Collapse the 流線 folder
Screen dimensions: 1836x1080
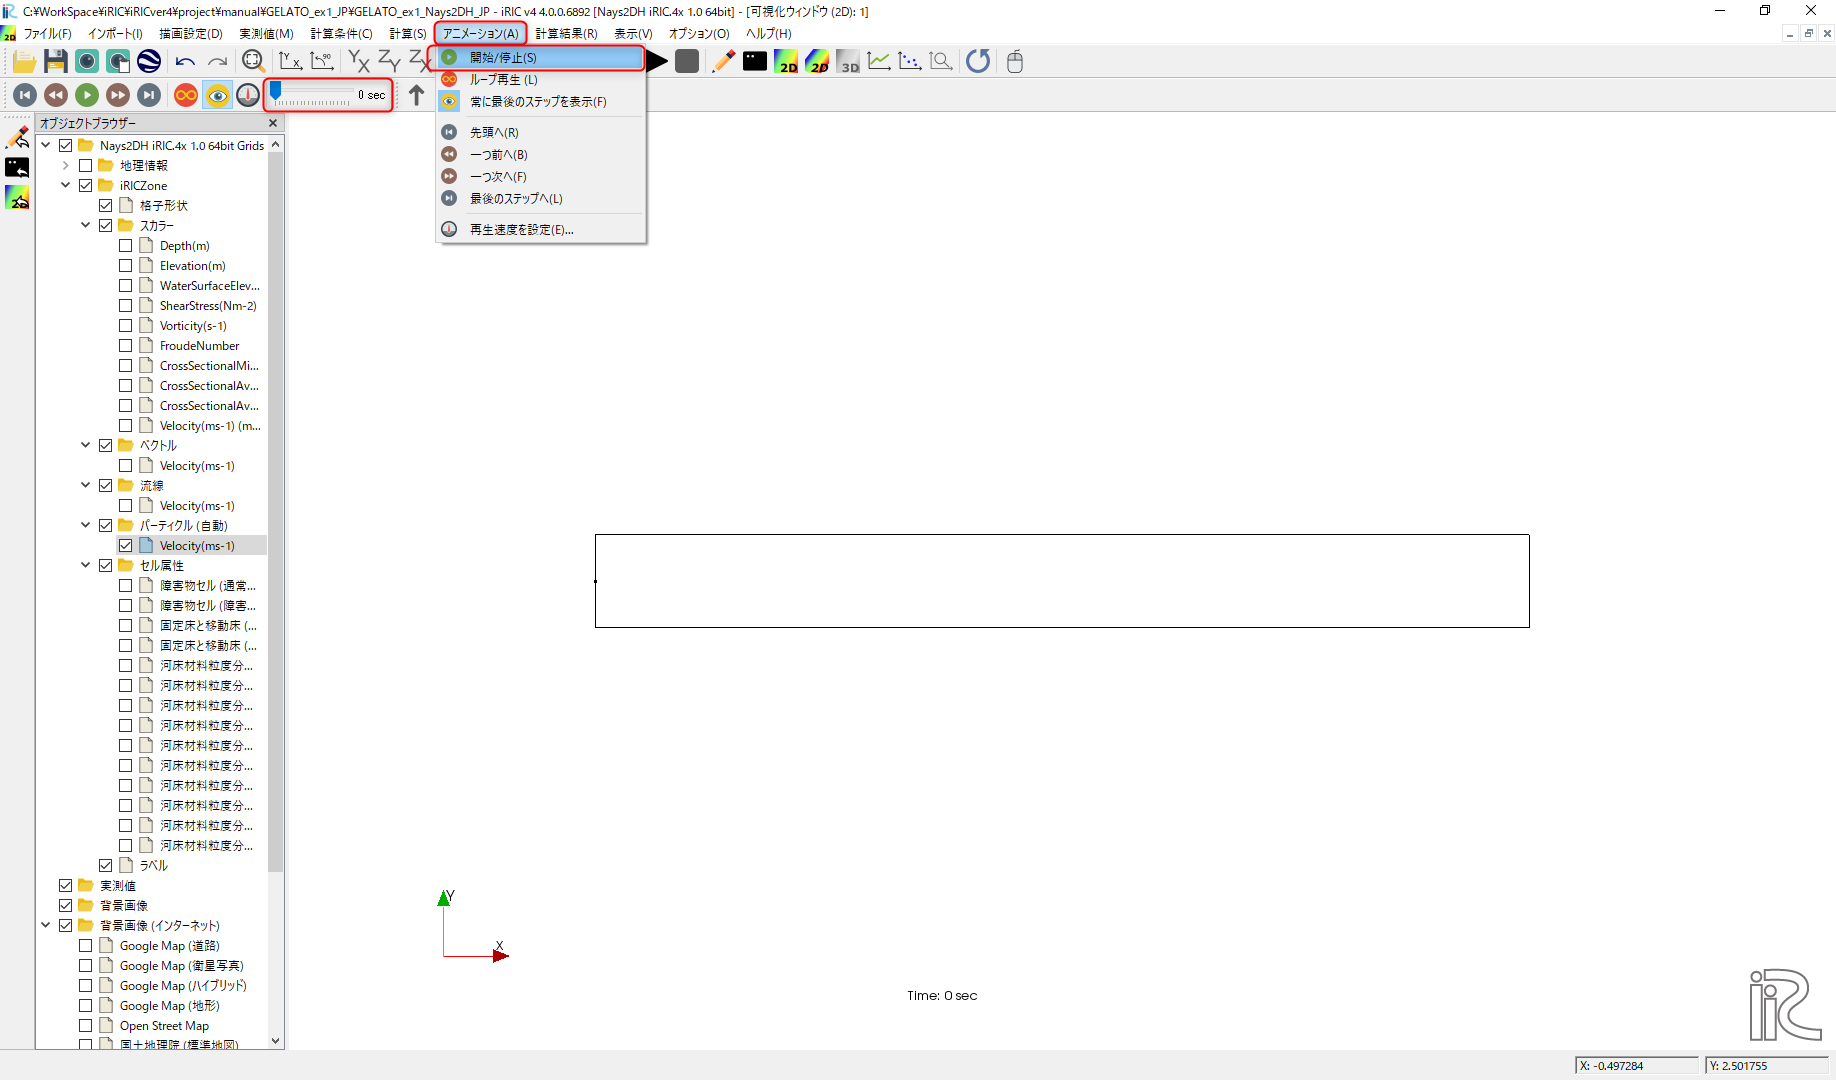click(85, 486)
